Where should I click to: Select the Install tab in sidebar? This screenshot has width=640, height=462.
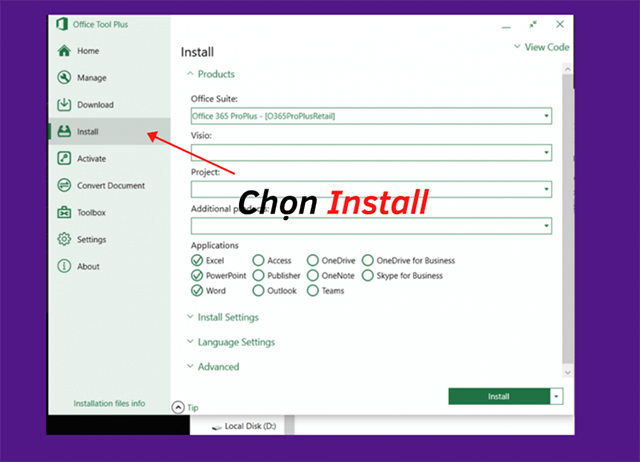(87, 132)
